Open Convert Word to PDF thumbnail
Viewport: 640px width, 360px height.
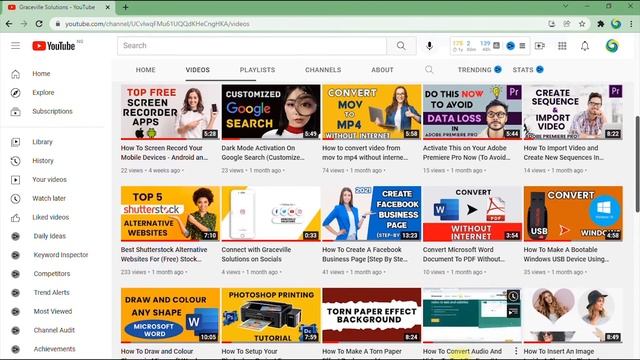coord(472,214)
